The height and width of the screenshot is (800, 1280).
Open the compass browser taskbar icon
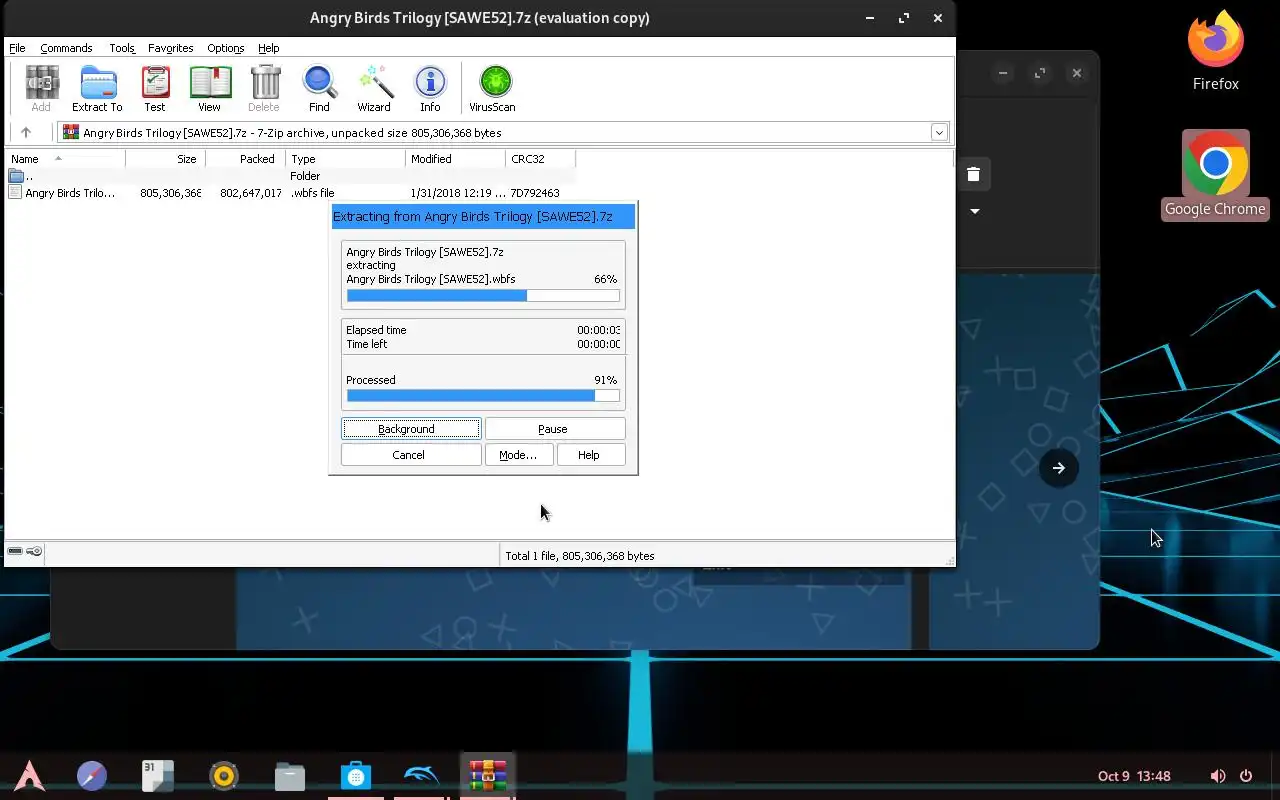click(92, 776)
